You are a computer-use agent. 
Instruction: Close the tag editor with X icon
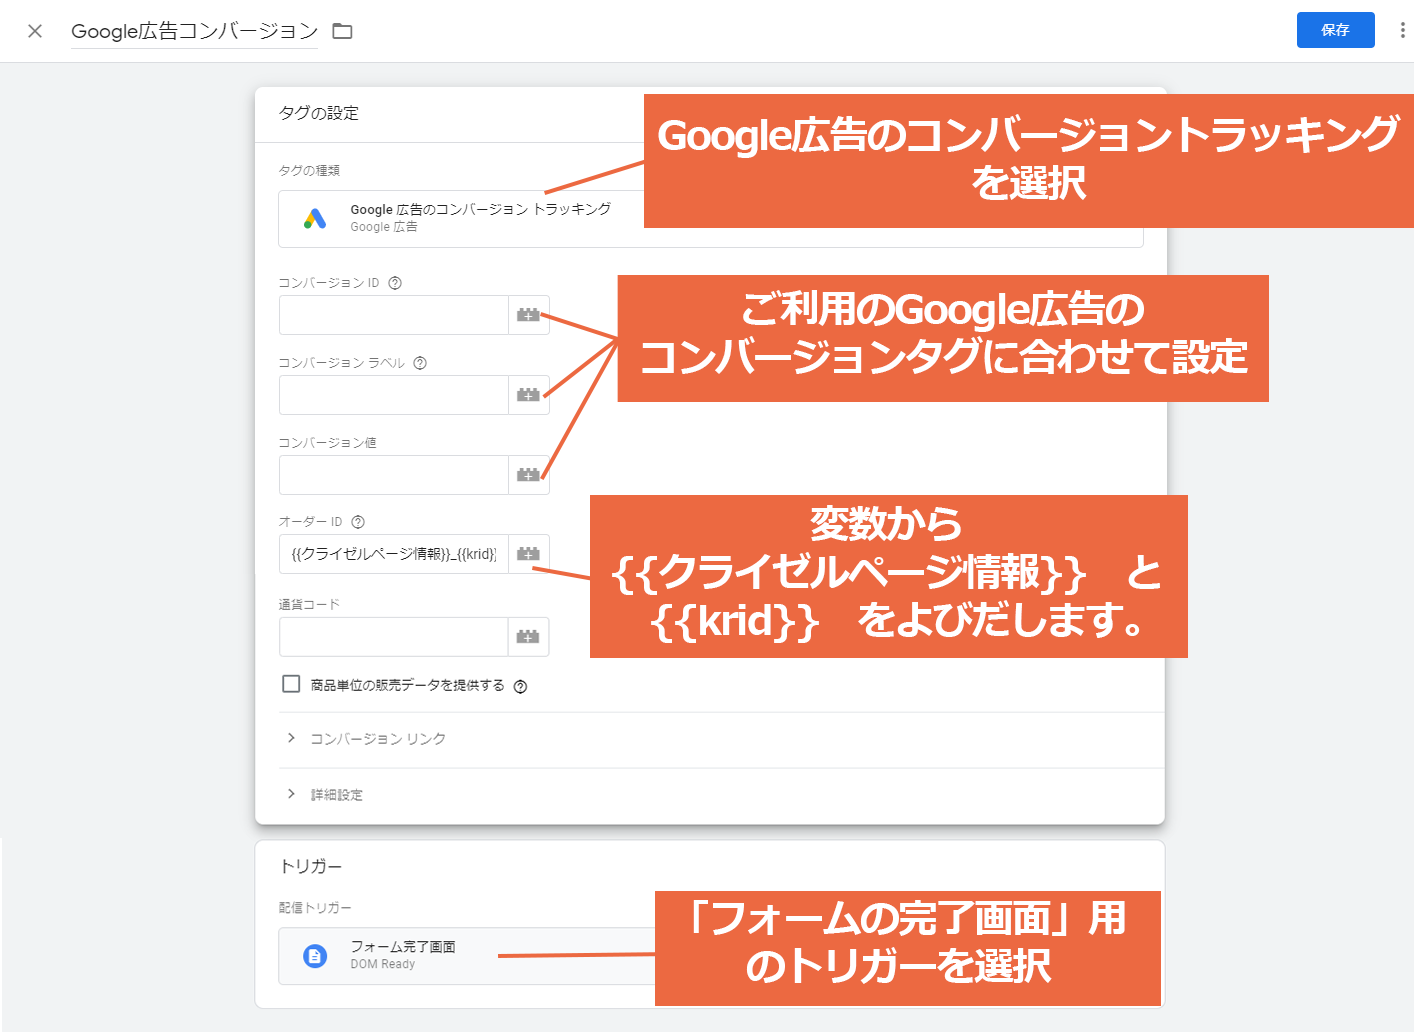(x=35, y=31)
